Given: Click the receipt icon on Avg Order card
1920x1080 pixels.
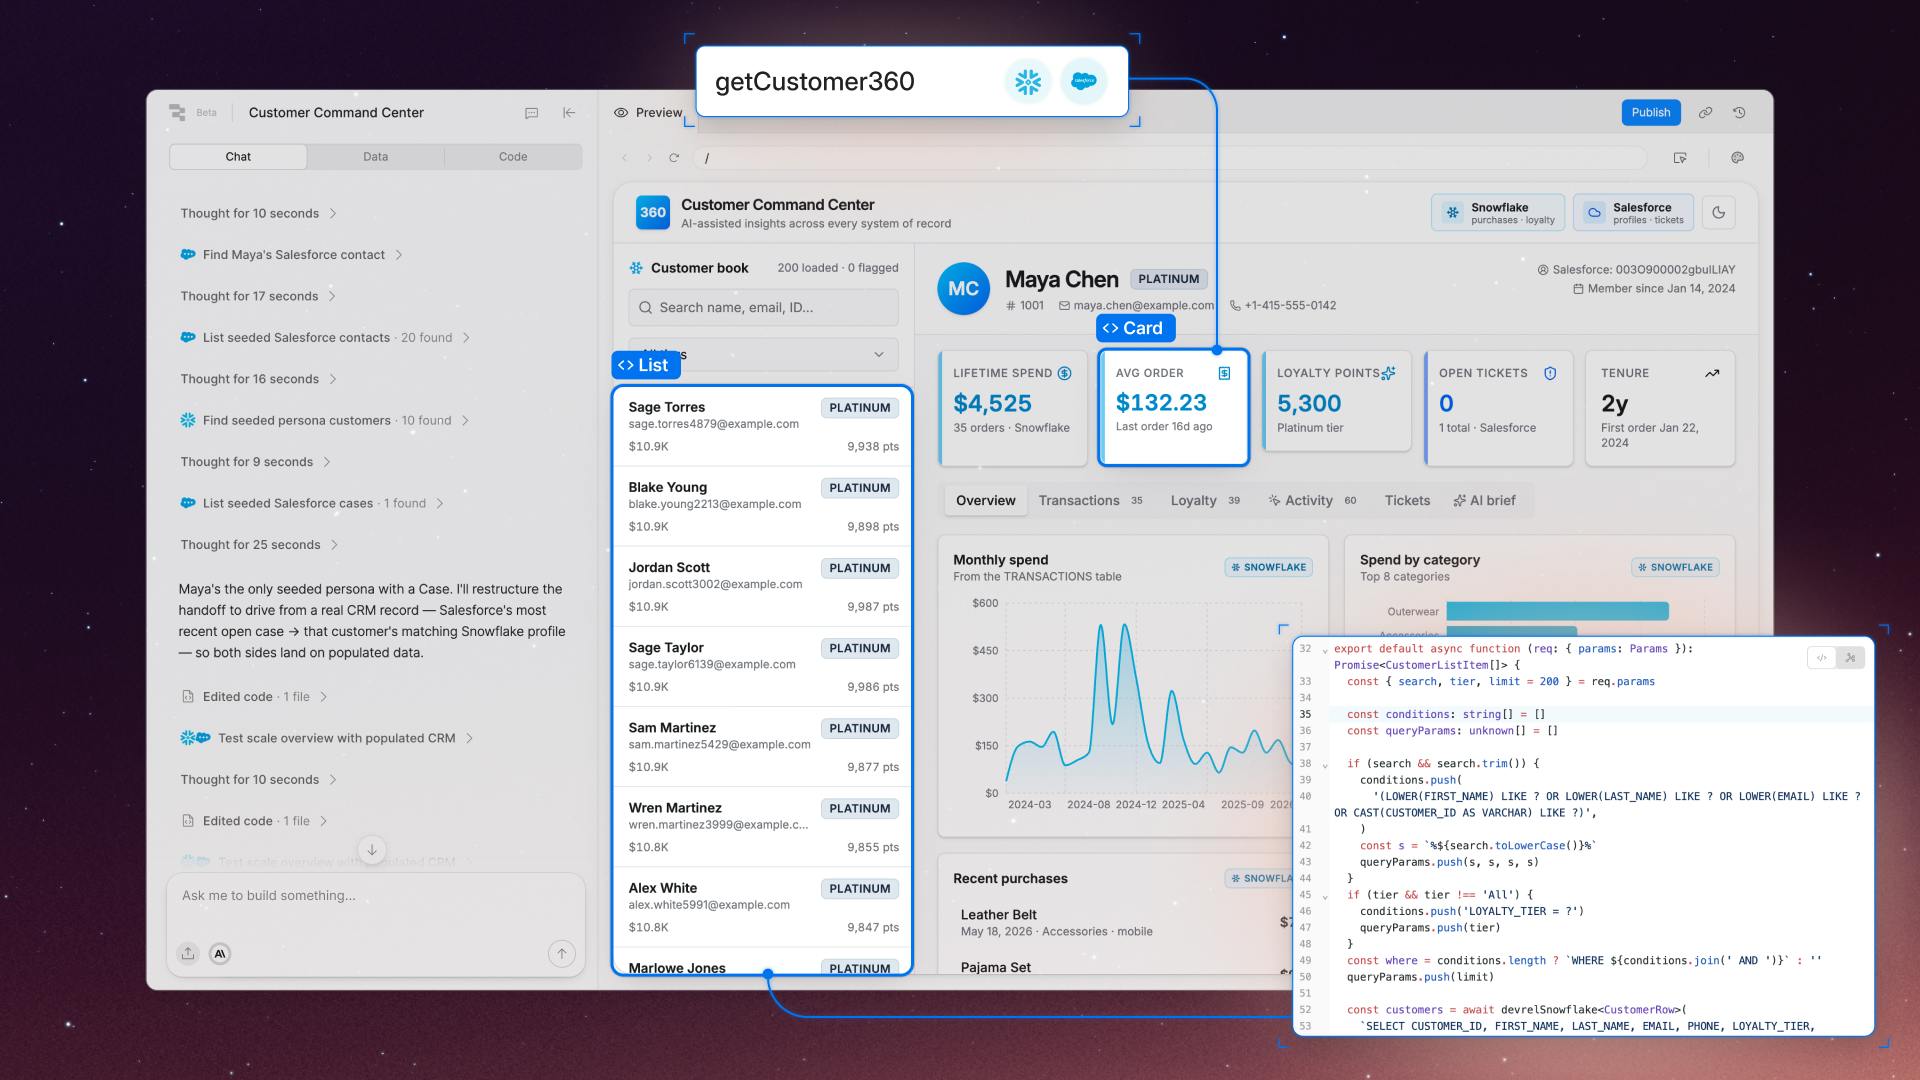Looking at the screenshot, I should pos(1224,374).
